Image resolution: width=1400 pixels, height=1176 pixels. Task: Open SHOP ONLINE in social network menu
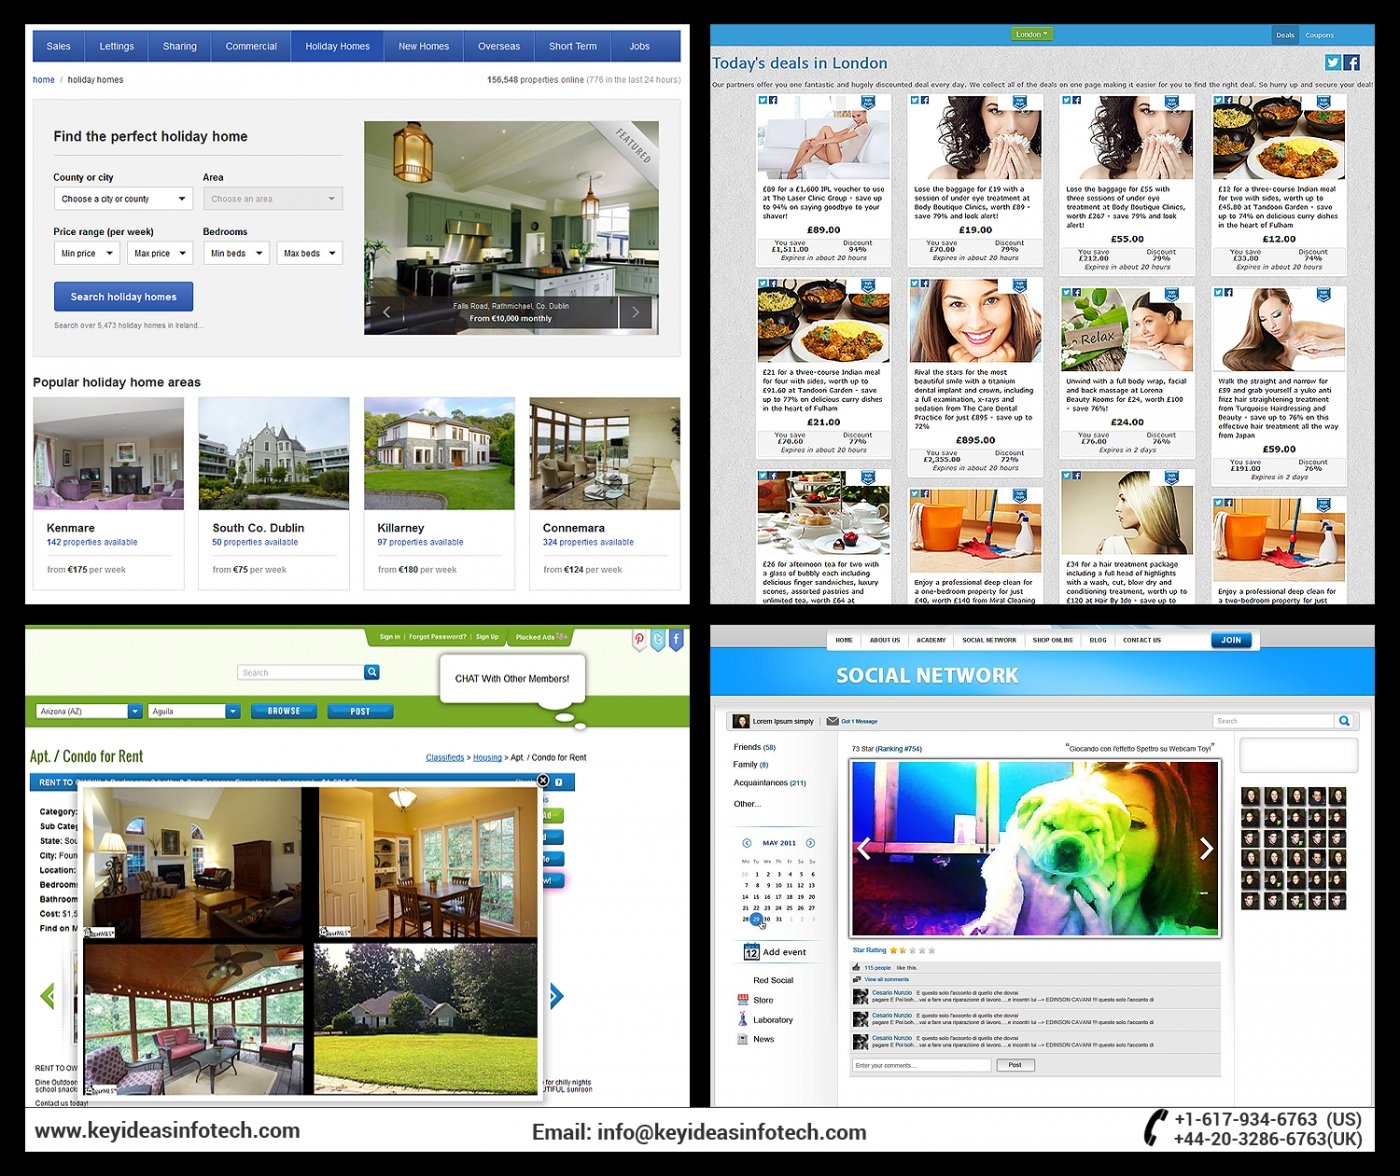(x=1053, y=640)
